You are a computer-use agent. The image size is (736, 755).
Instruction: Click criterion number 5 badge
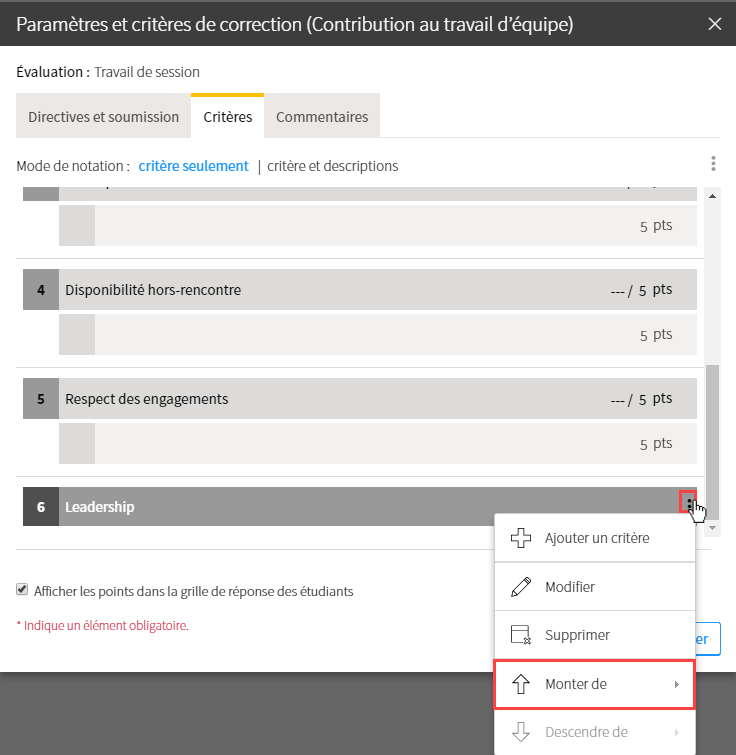(x=41, y=398)
